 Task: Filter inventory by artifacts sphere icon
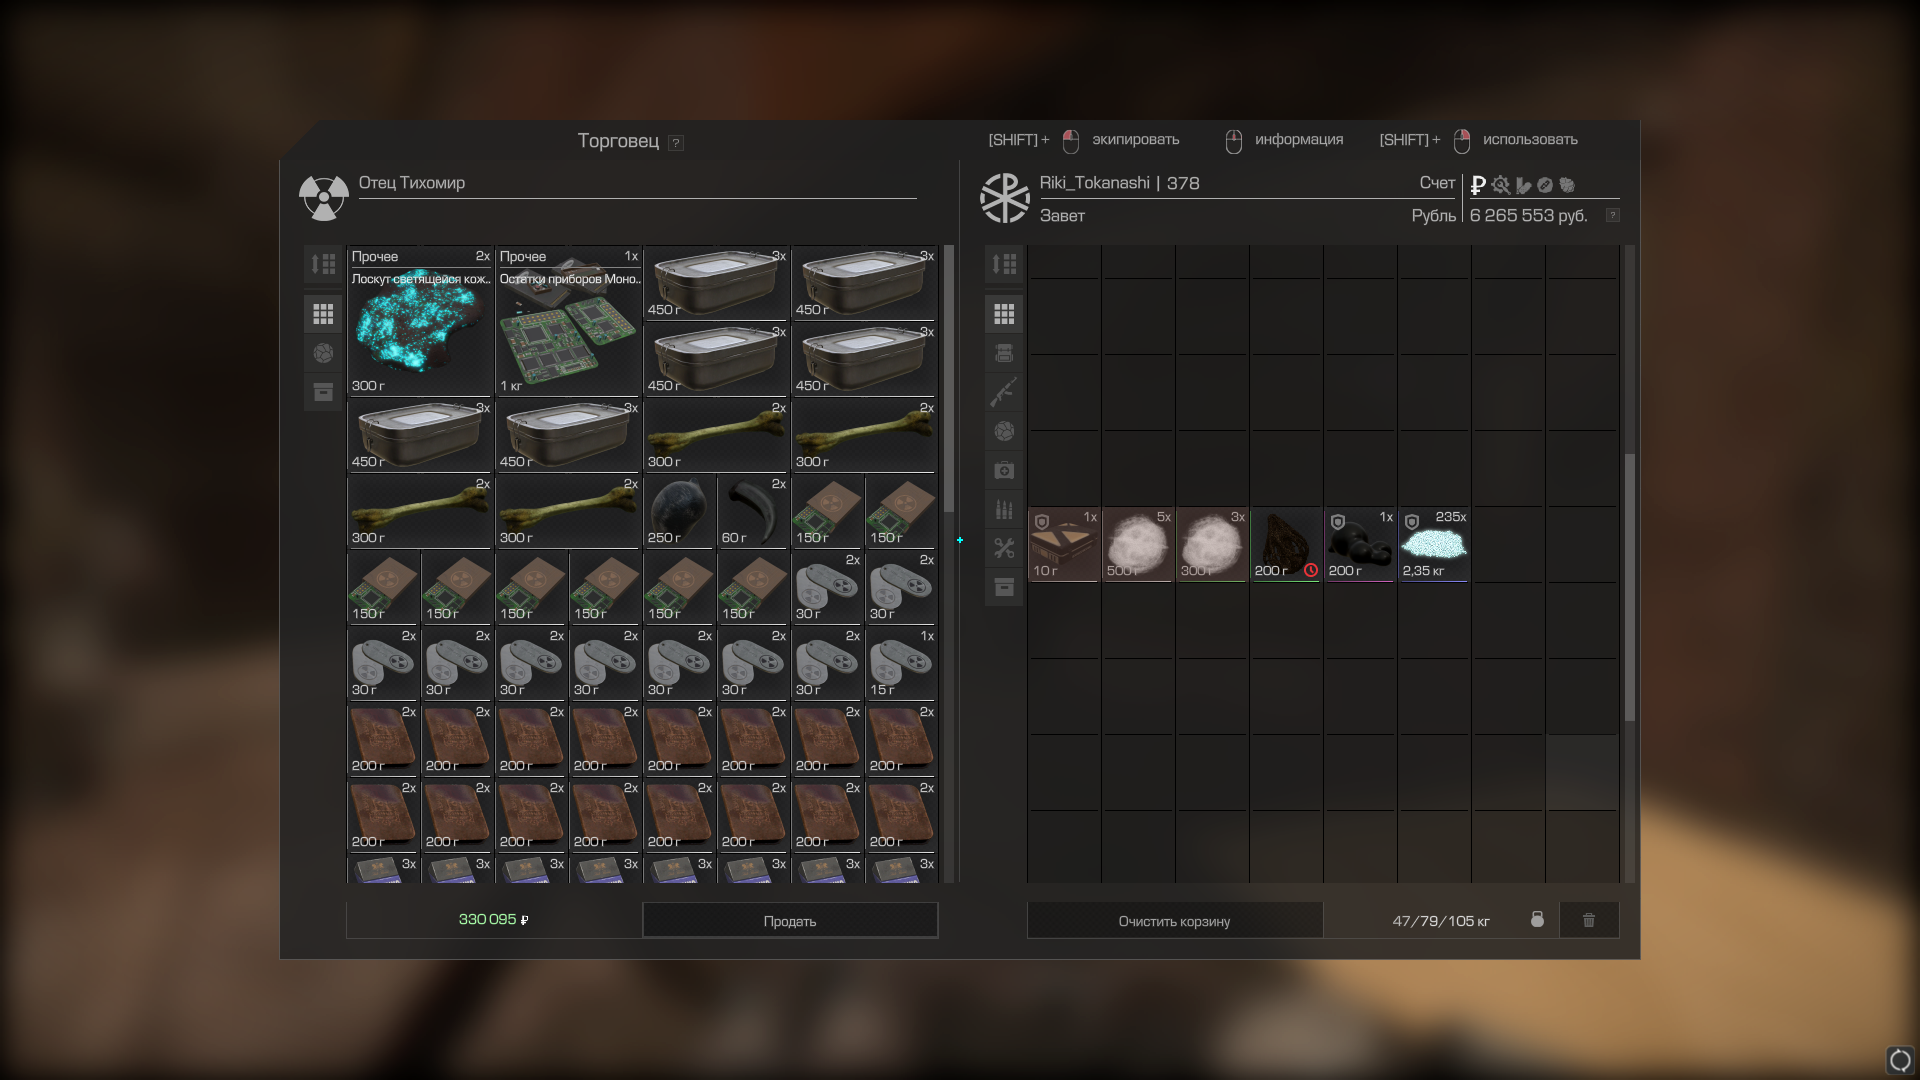click(x=1004, y=431)
